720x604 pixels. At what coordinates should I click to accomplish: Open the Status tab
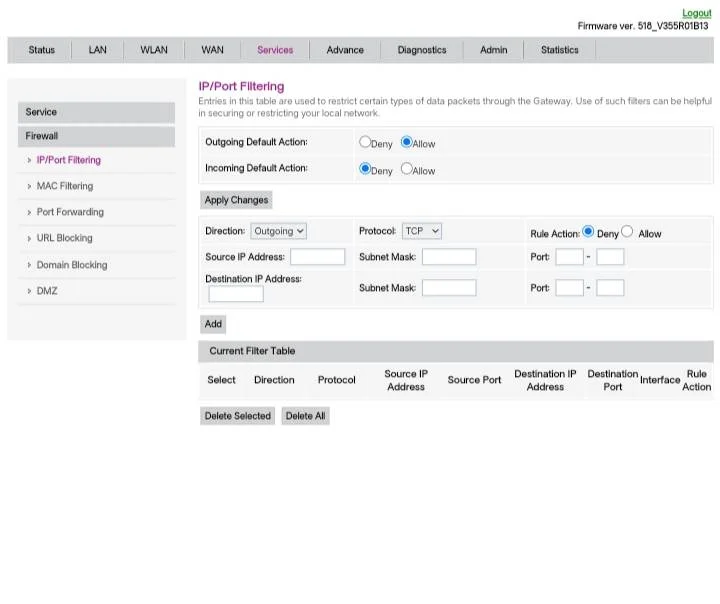pos(41,50)
